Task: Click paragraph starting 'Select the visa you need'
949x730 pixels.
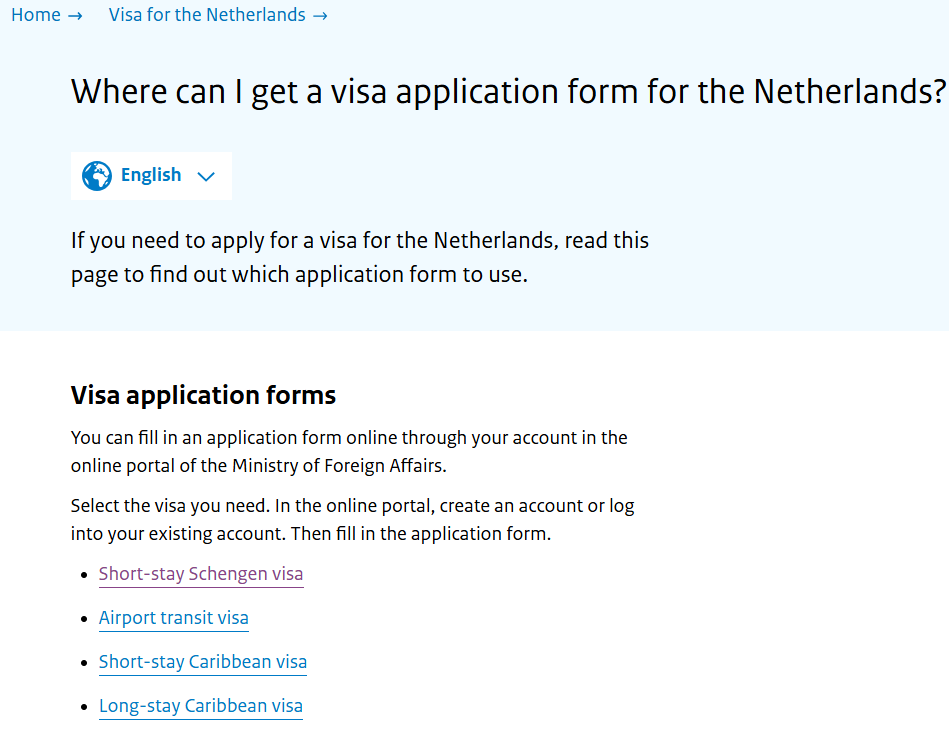Action: point(352,519)
